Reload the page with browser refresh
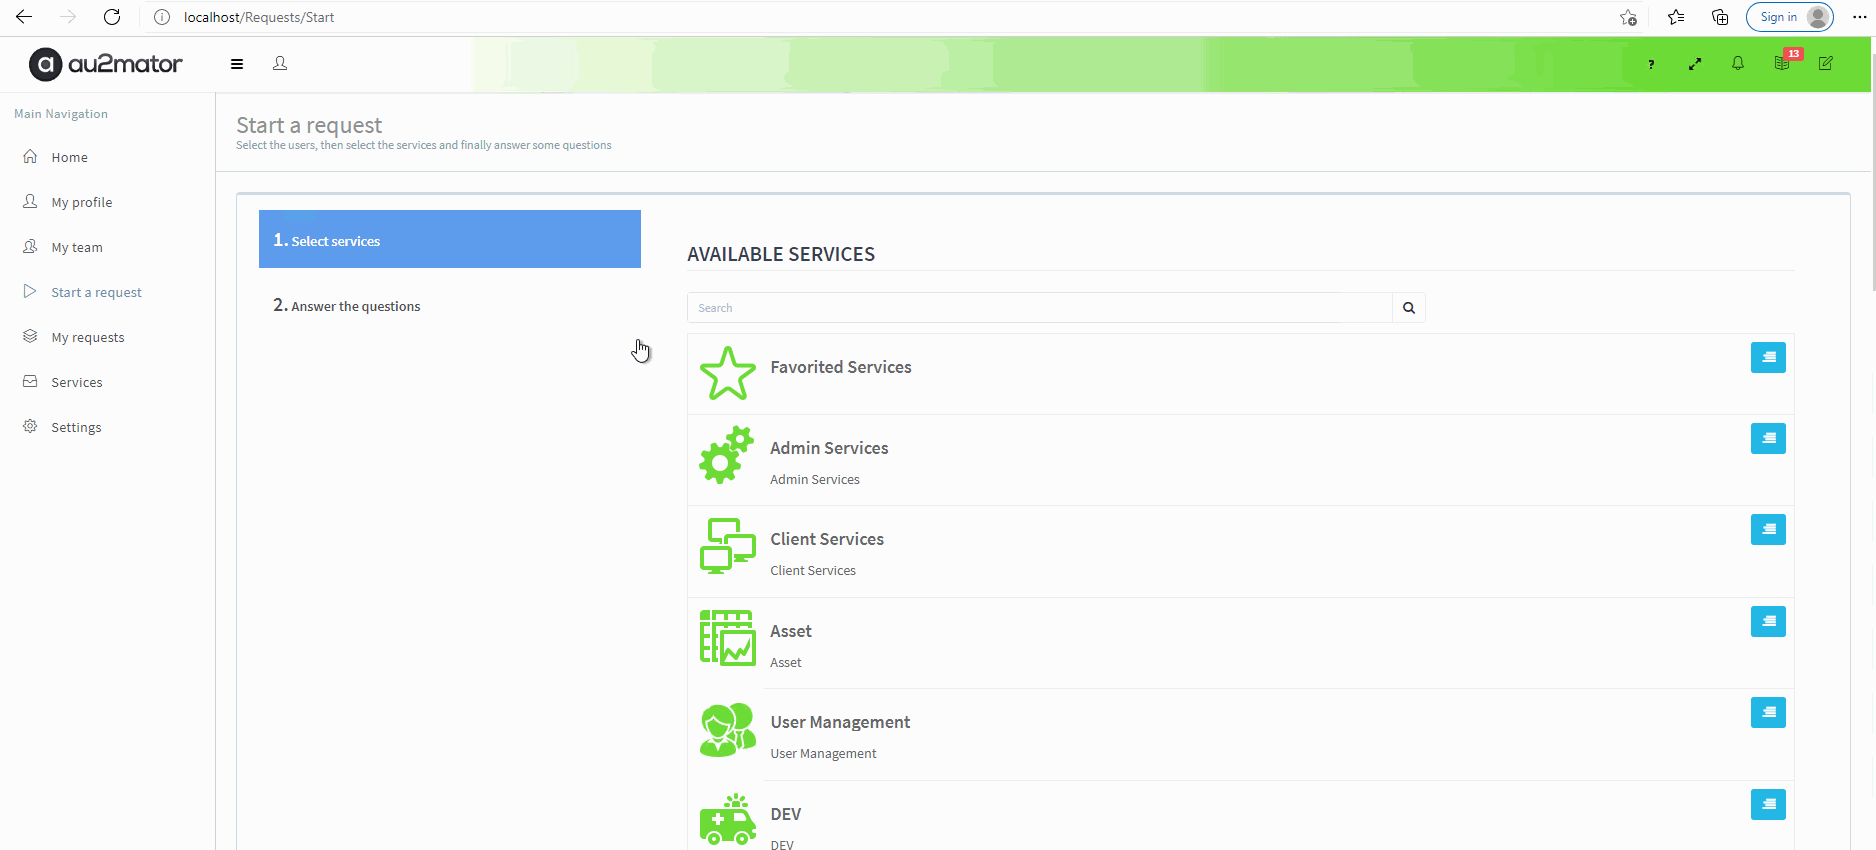Image resolution: width=1876 pixels, height=850 pixels. coord(112,17)
